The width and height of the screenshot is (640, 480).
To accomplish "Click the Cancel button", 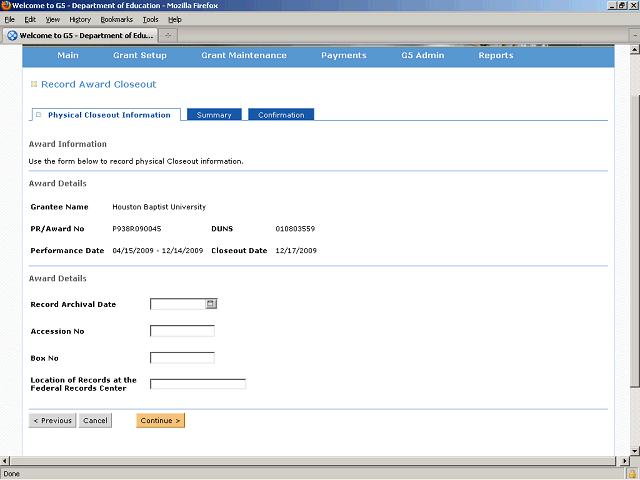I will coord(95,420).
